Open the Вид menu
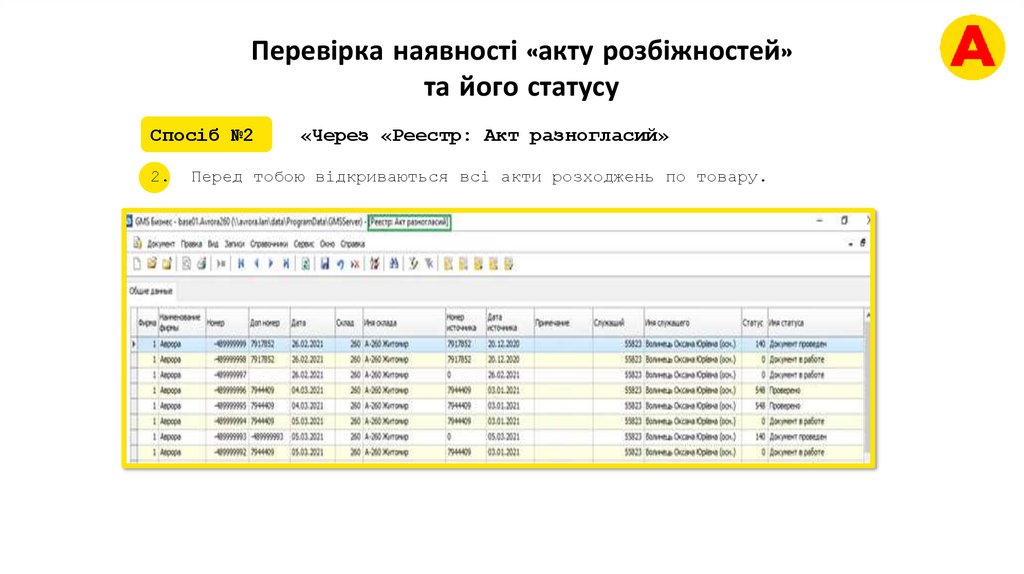The height and width of the screenshot is (574, 1024). point(213,244)
